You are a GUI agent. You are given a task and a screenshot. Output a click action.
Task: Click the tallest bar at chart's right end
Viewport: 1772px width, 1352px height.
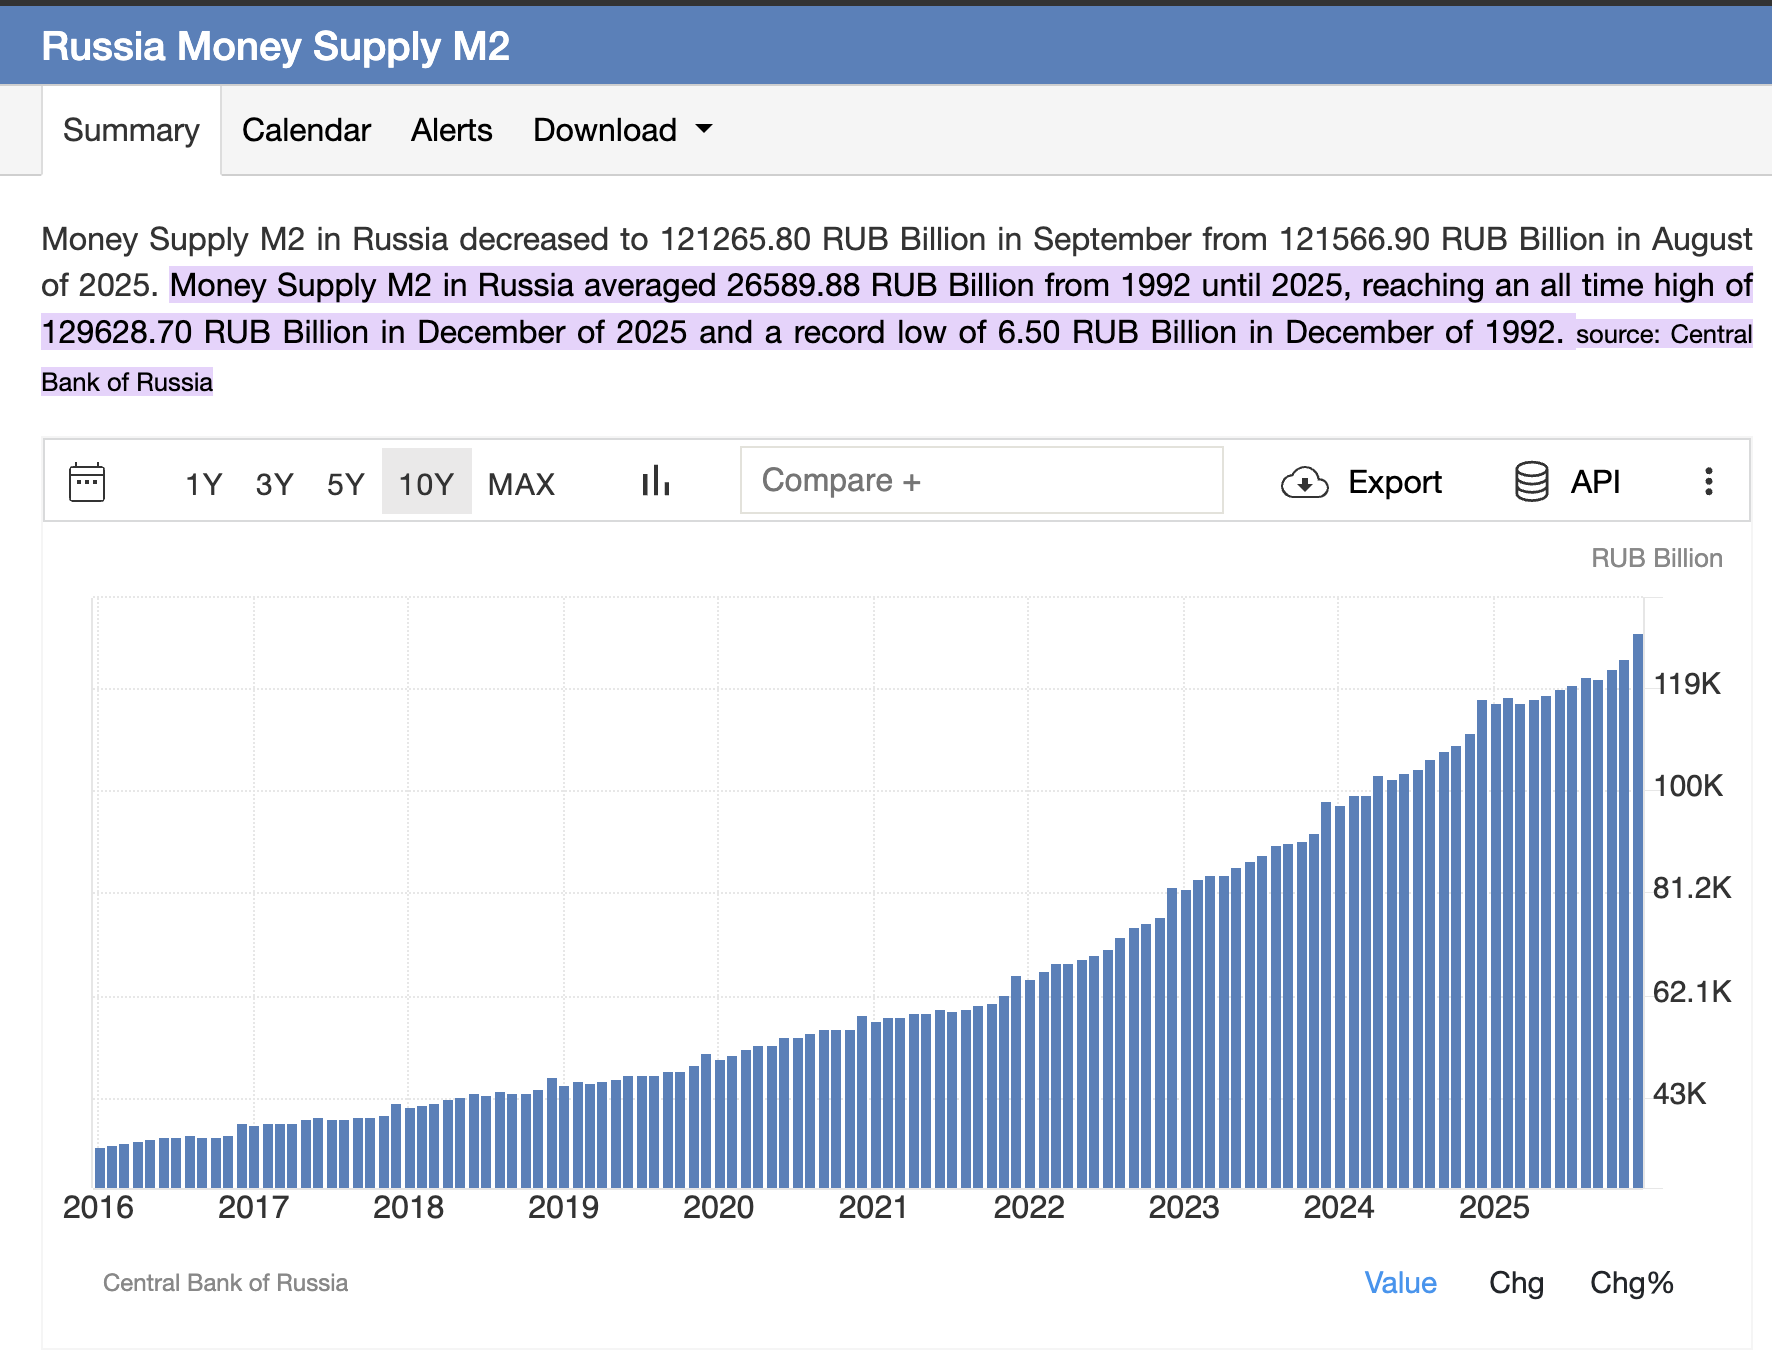[x=1638, y=910]
